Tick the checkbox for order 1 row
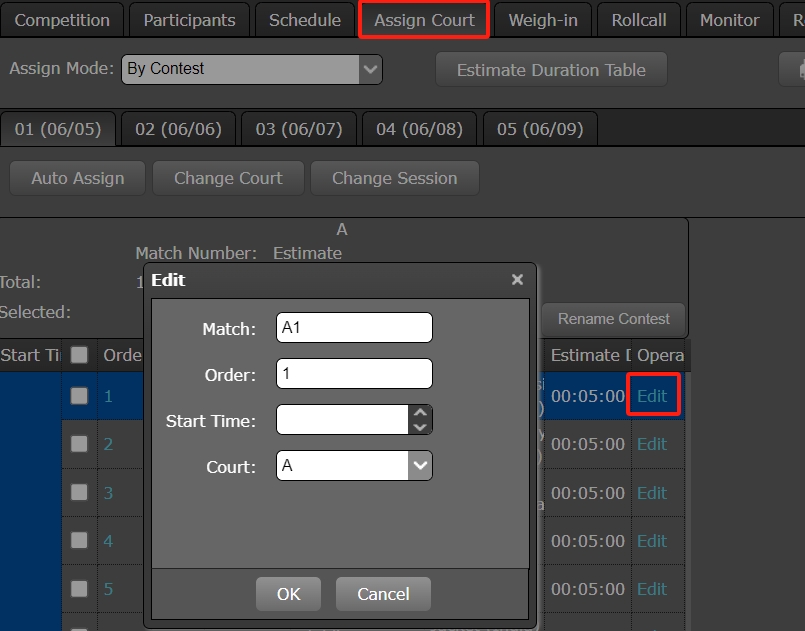 (79, 396)
